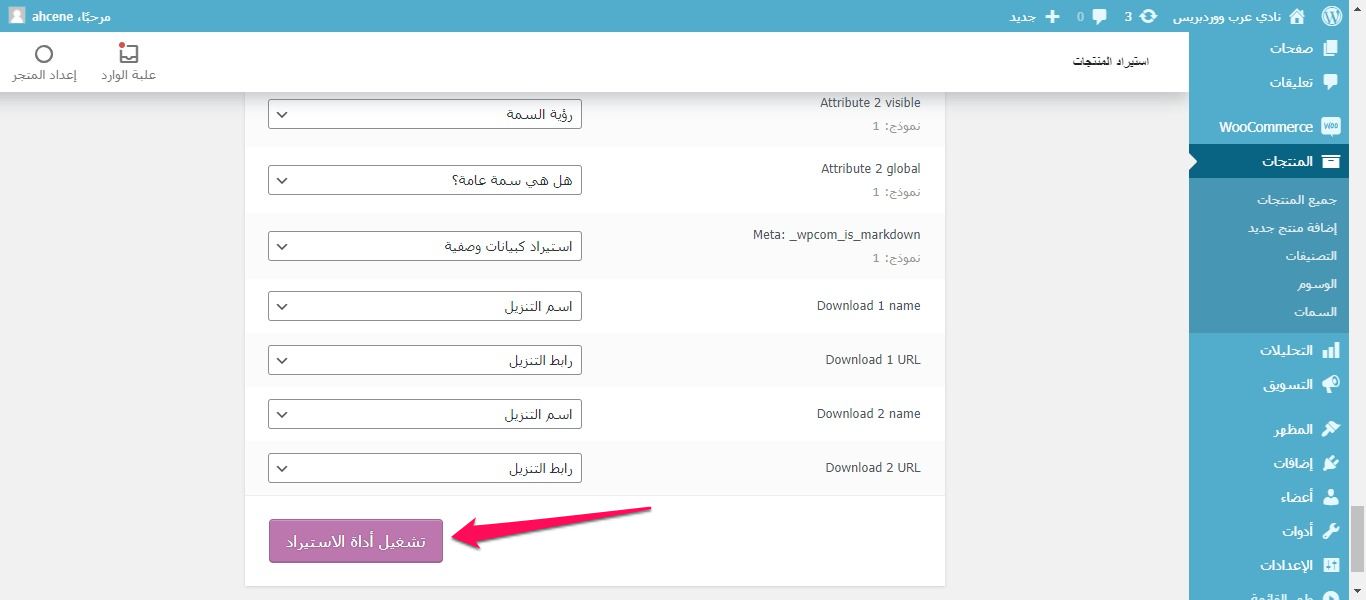
Task: Click the Analytics bar chart icon
Action: coord(1330,350)
